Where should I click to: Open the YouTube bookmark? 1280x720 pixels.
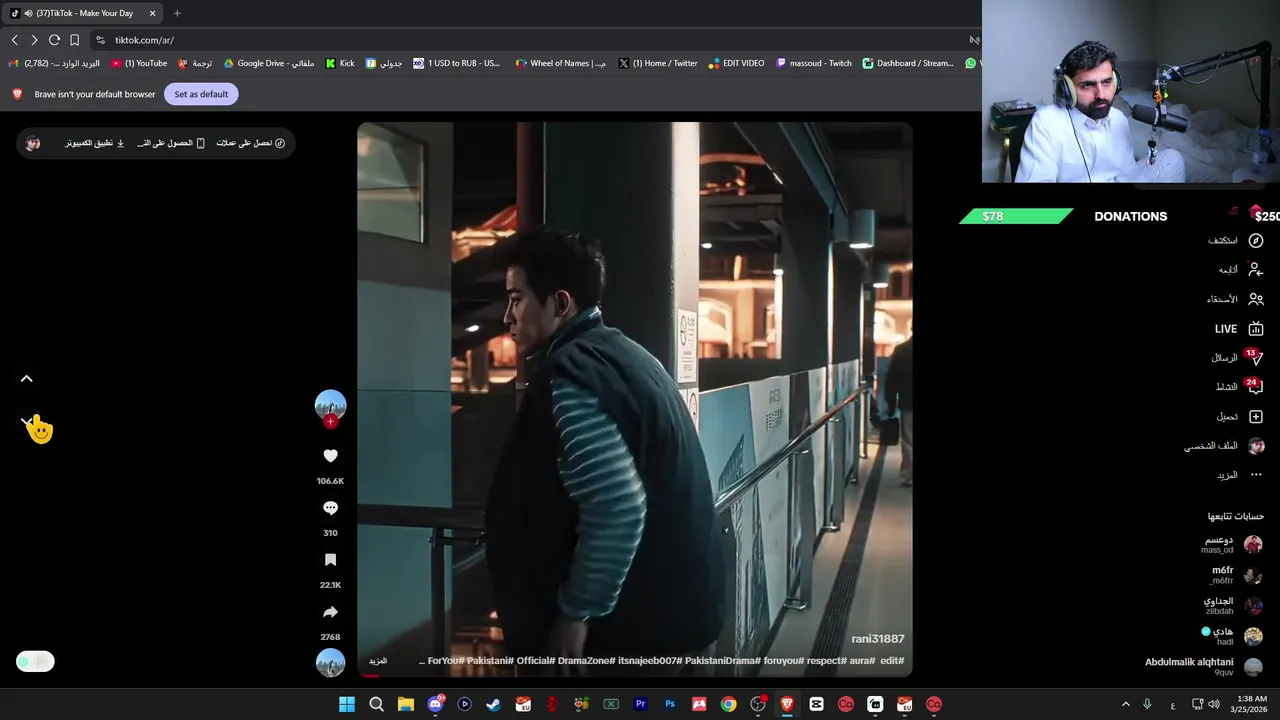point(140,63)
